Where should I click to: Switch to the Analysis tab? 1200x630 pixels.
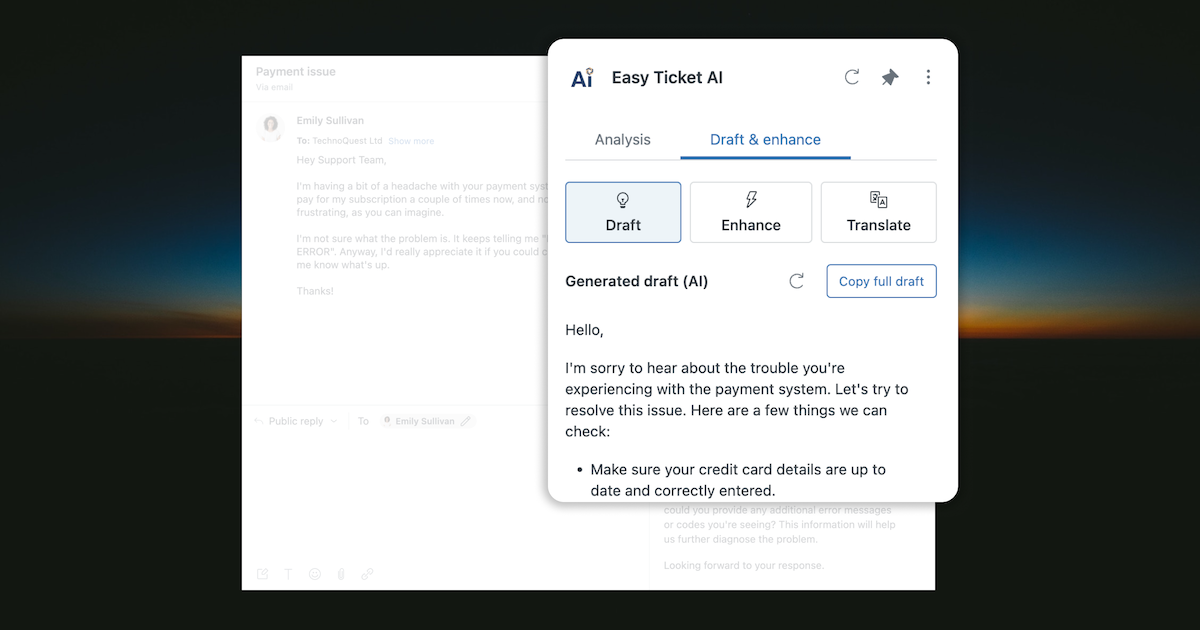pos(622,140)
